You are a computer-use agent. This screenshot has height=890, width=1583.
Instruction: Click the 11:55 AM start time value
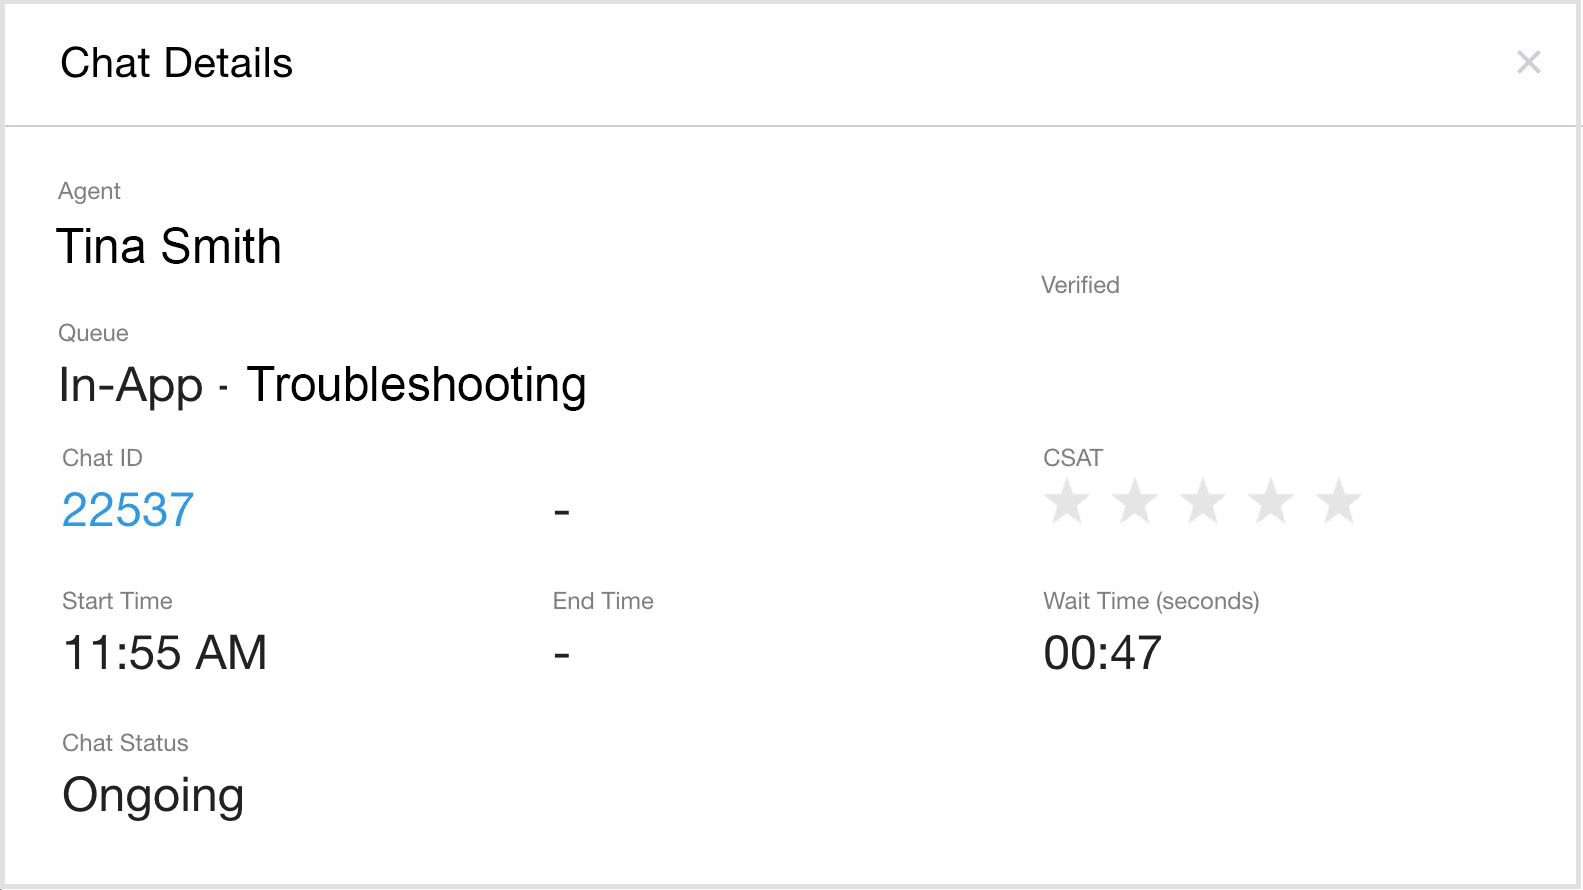(x=165, y=653)
